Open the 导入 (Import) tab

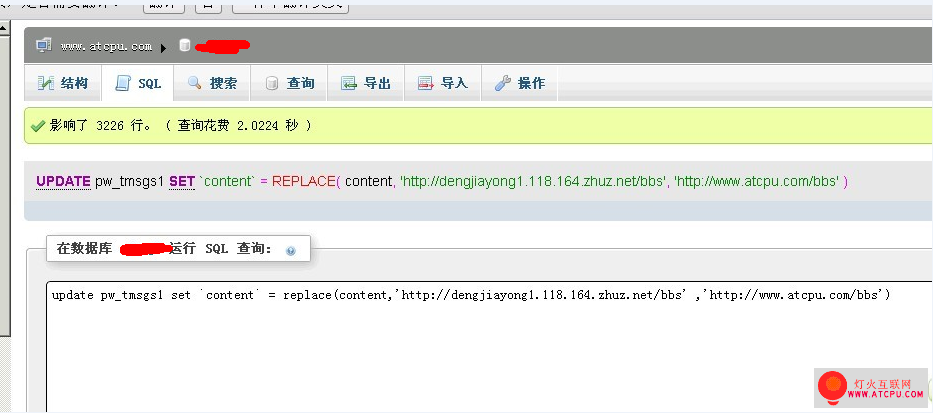coord(443,83)
